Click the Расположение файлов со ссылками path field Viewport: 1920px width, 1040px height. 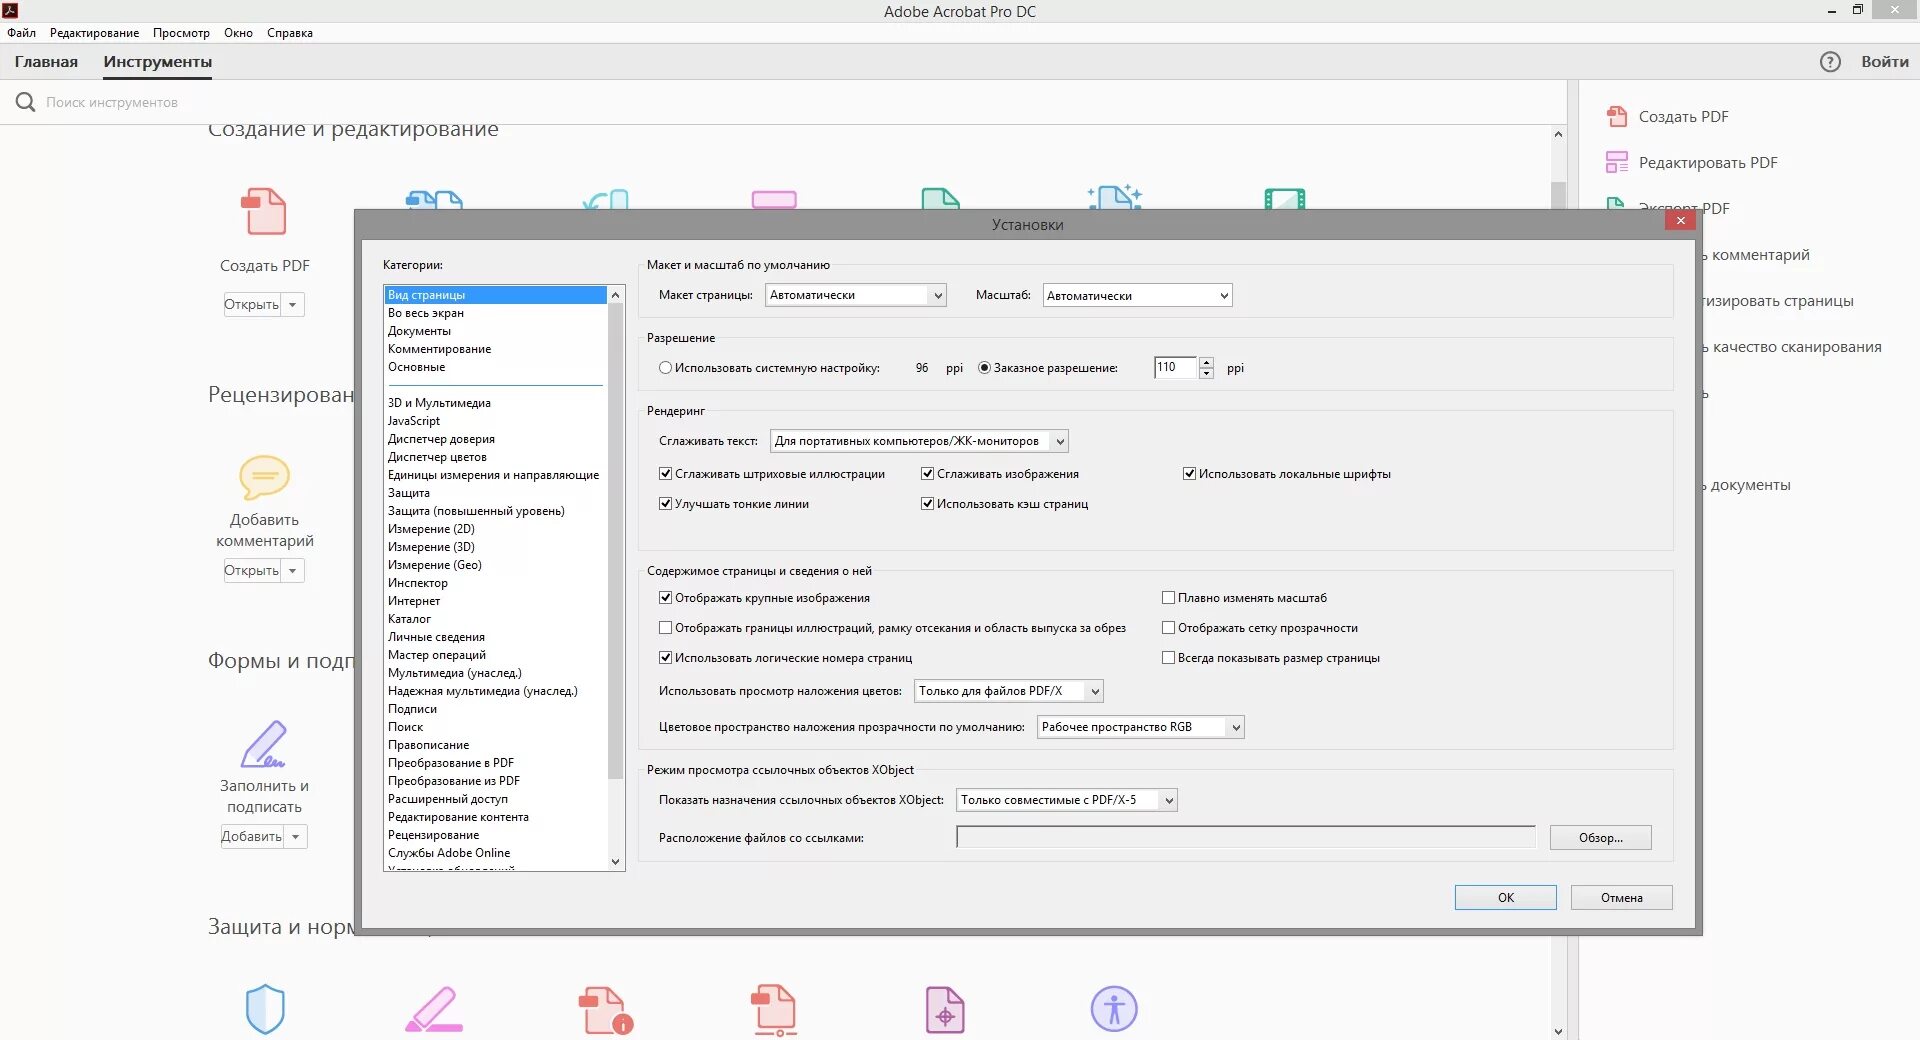coord(1246,837)
